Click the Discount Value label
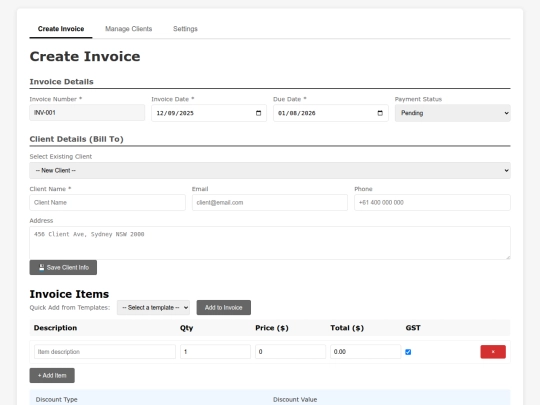 [295, 399]
